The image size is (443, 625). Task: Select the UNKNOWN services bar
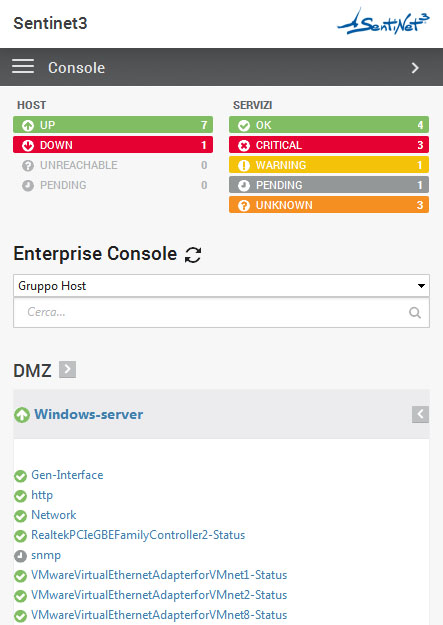pyautogui.click(x=329, y=204)
